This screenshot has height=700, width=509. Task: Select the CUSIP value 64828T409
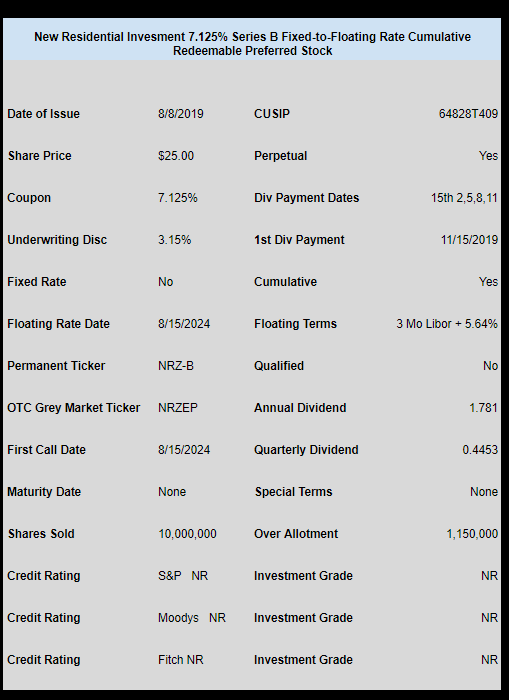[x=468, y=114]
